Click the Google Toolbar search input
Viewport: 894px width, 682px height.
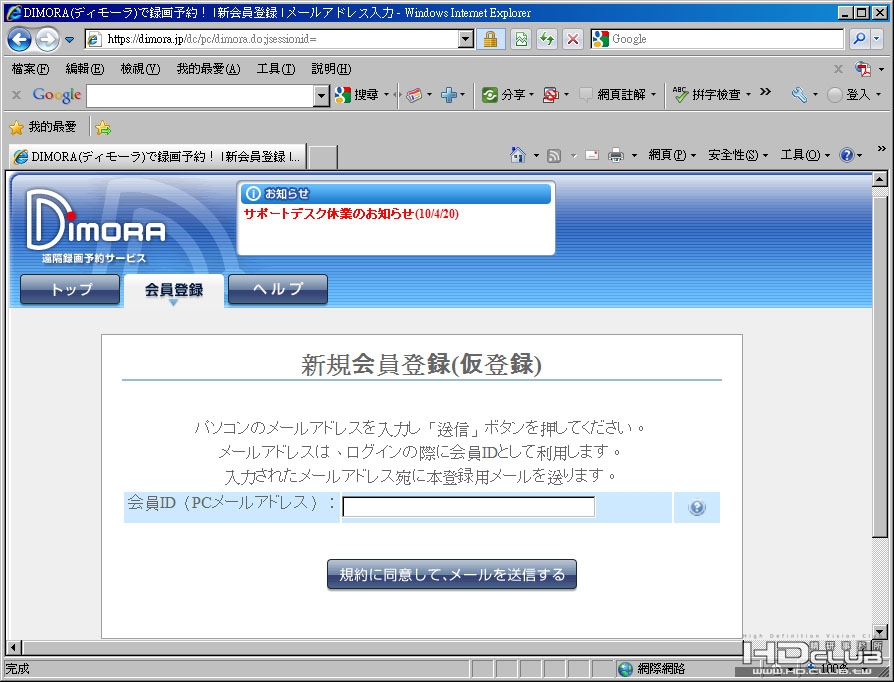[200, 96]
